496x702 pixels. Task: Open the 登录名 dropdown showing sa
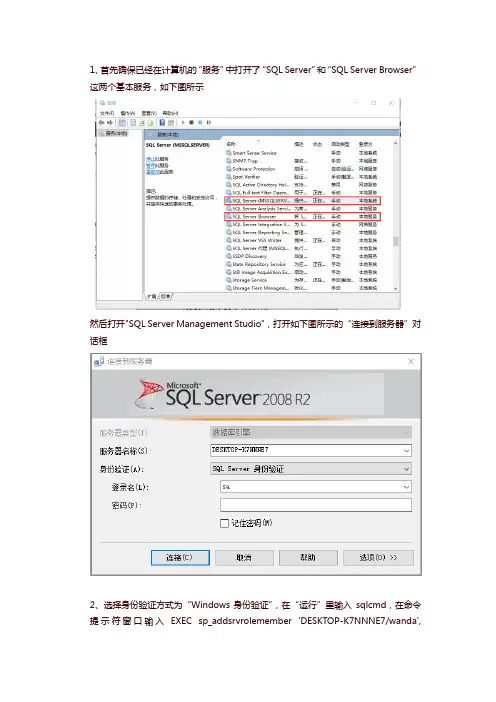pyautogui.click(x=316, y=487)
